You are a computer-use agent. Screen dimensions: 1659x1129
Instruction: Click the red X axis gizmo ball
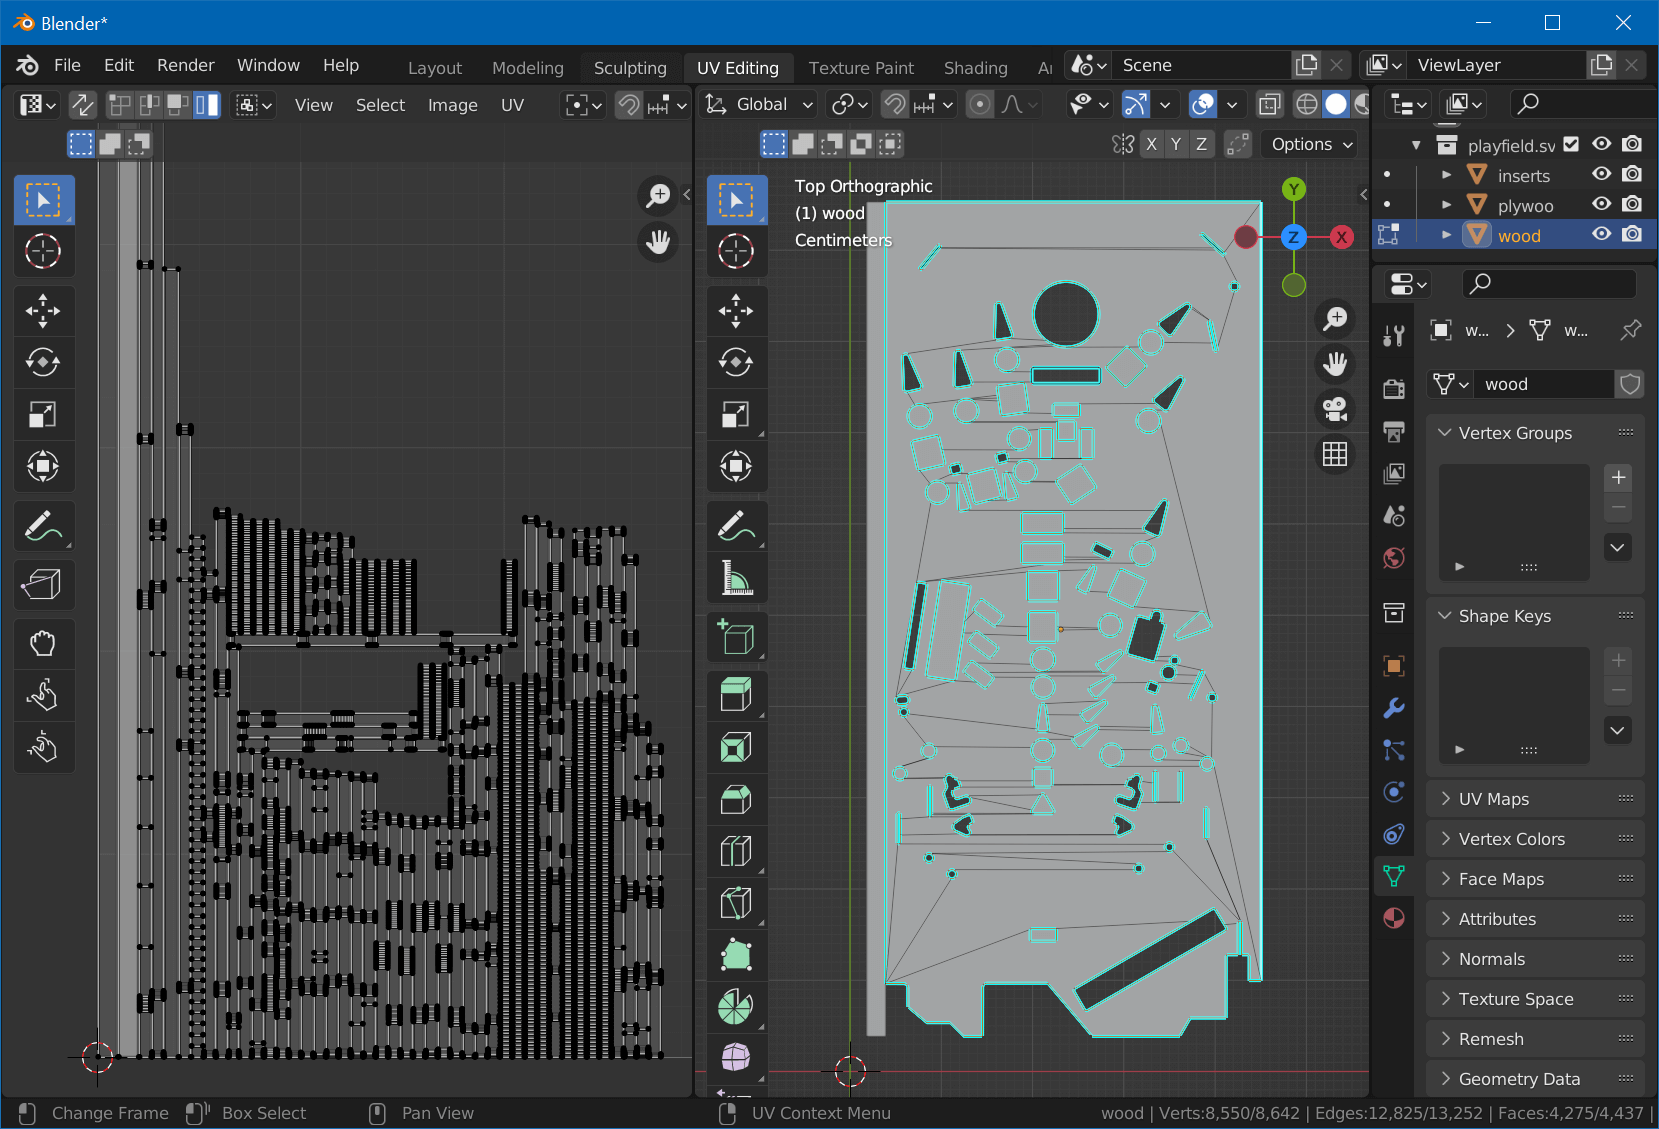click(x=1341, y=237)
